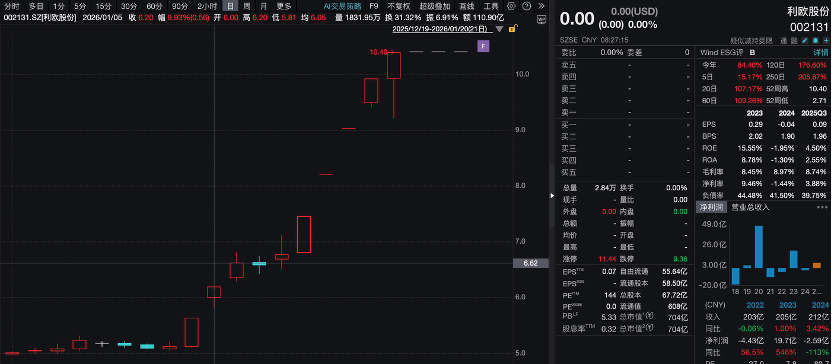Click the purple F marker on the chart

click(483, 46)
